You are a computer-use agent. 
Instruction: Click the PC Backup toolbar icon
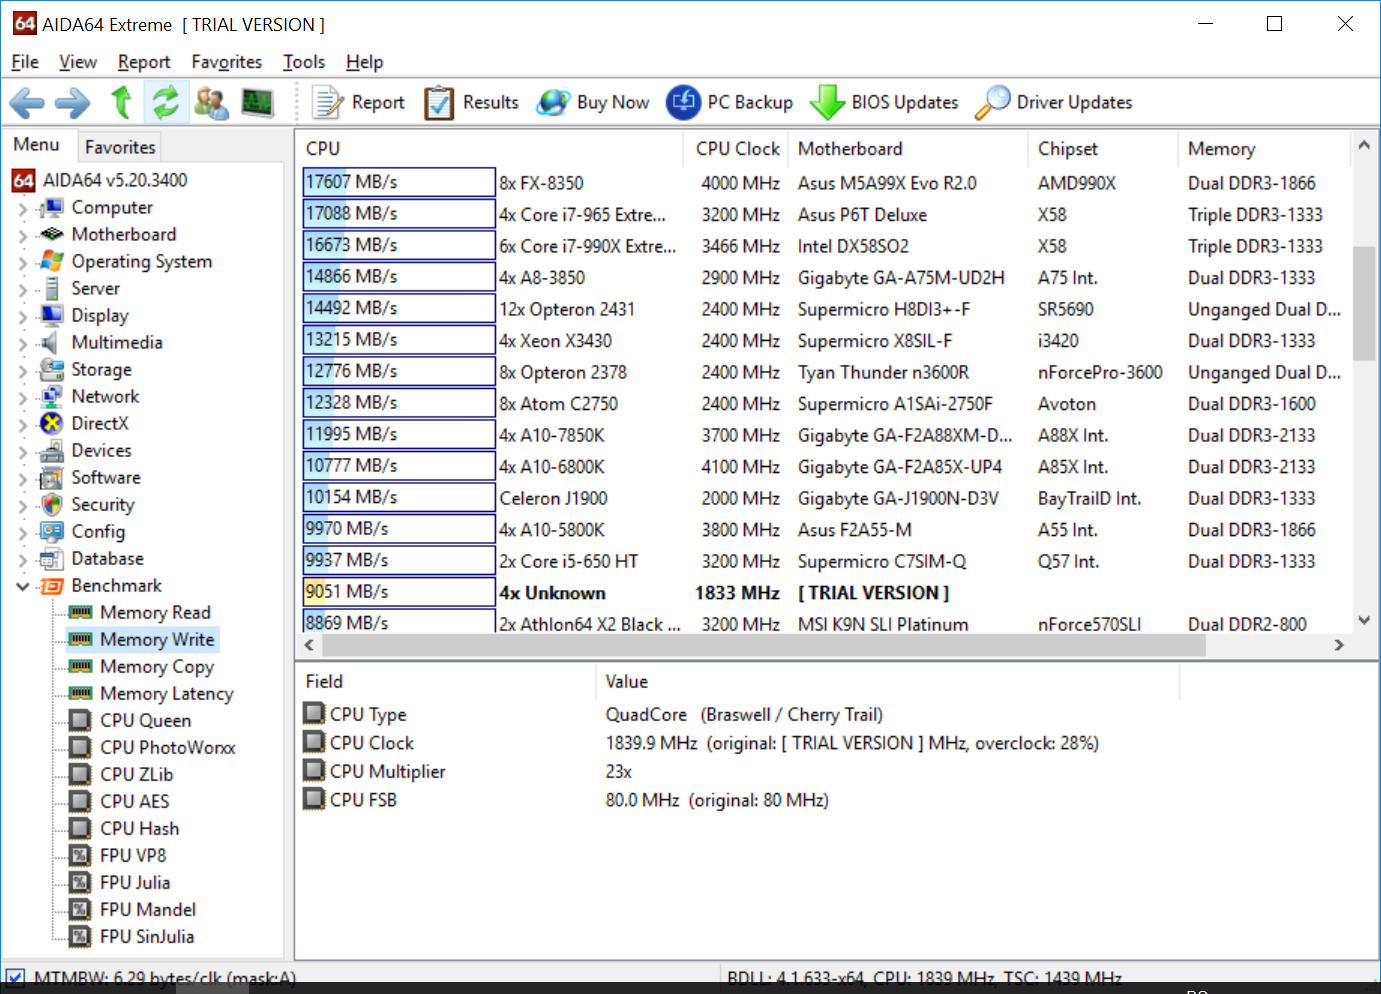tap(684, 102)
